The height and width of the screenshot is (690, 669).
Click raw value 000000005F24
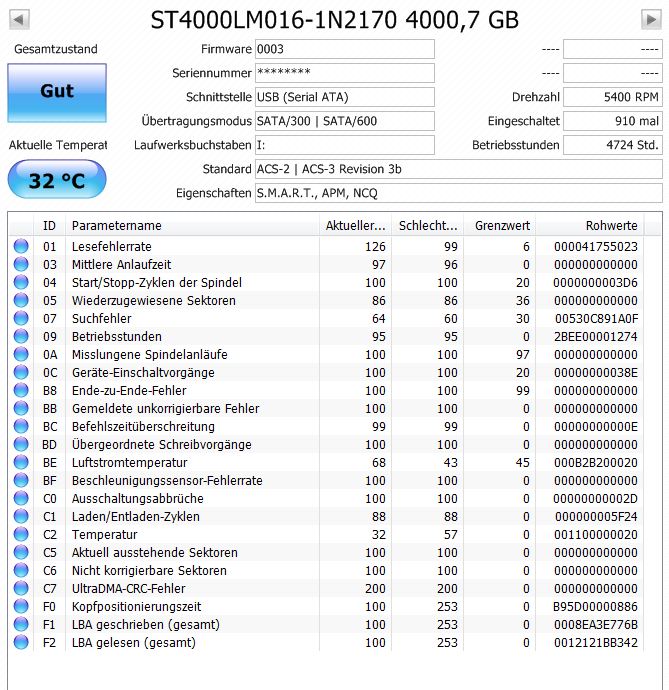(596, 517)
